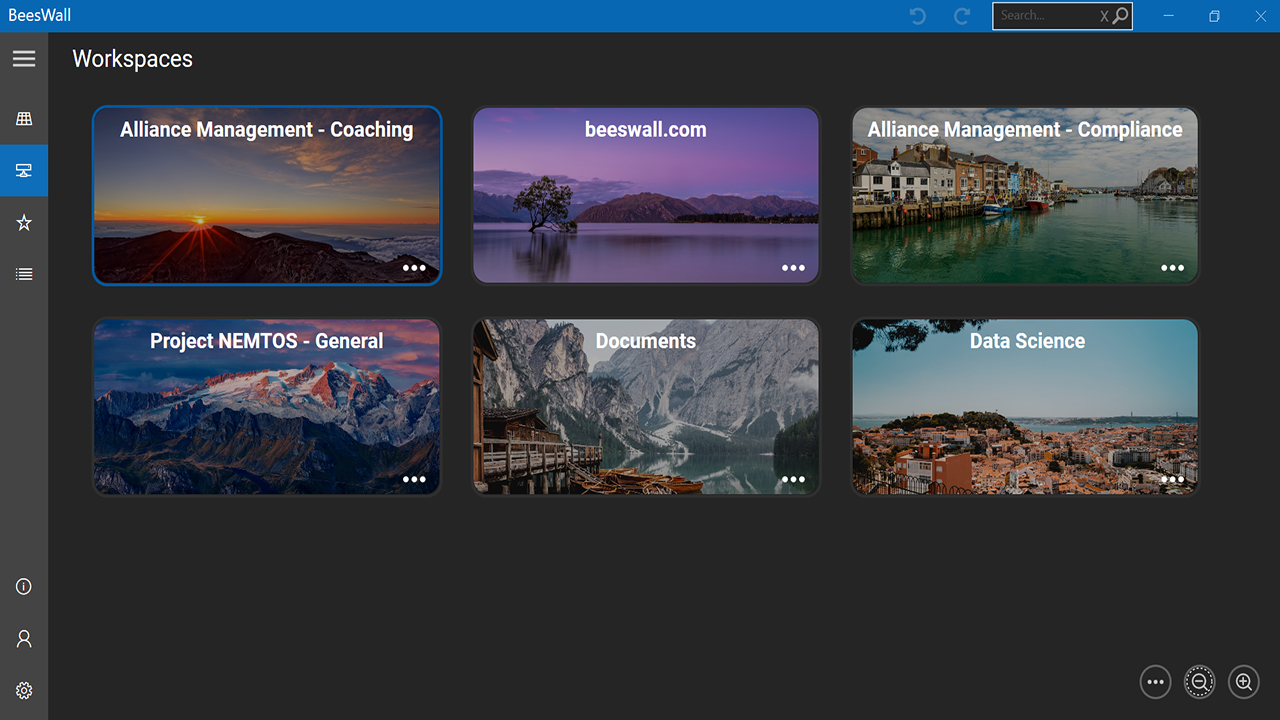The image size is (1280, 720).
Task: Zoom in with the plus magnifier button
Action: pyautogui.click(x=1244, y=682)
